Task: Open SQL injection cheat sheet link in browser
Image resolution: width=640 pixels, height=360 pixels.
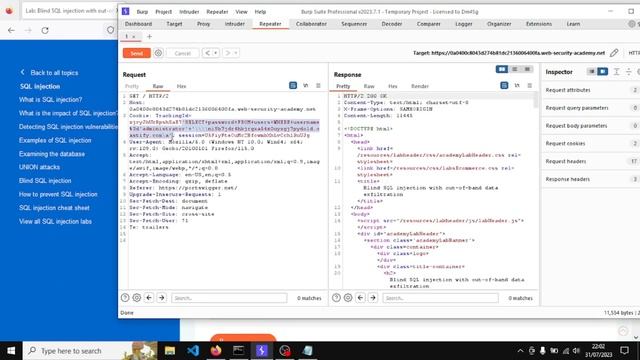Action: (x=54, y=208)
